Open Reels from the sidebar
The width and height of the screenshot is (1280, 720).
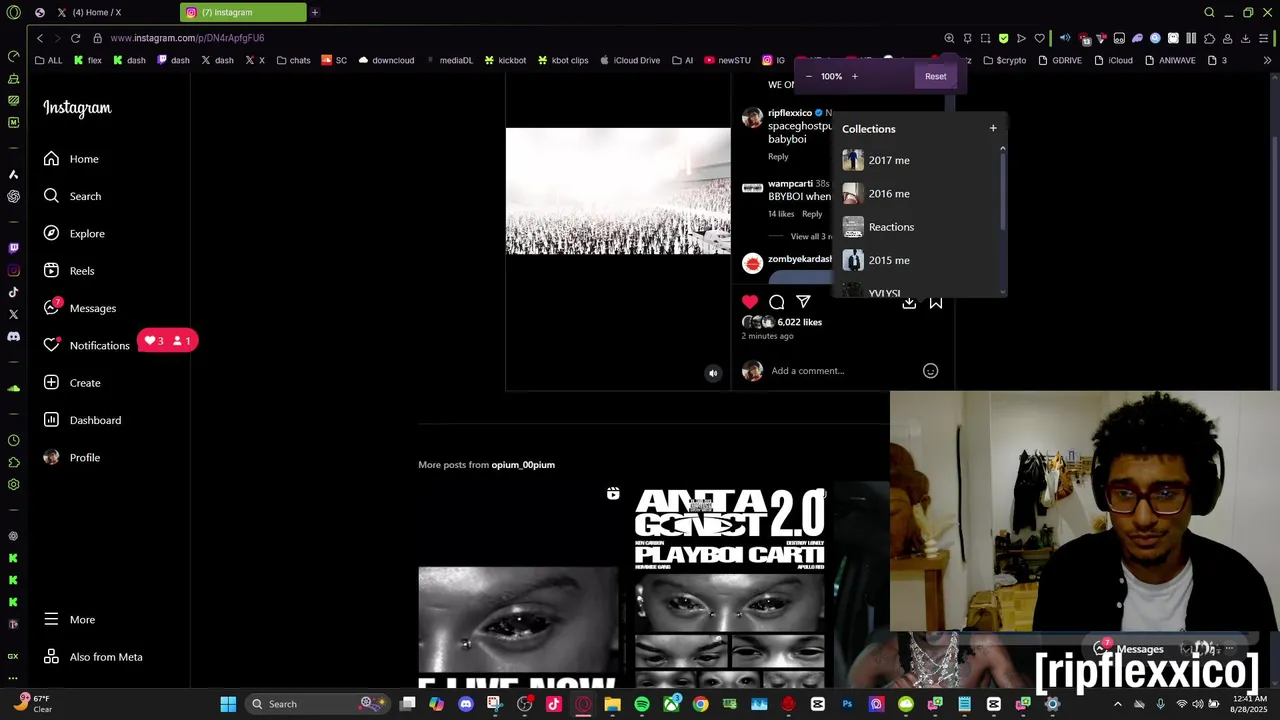(69, 271)
